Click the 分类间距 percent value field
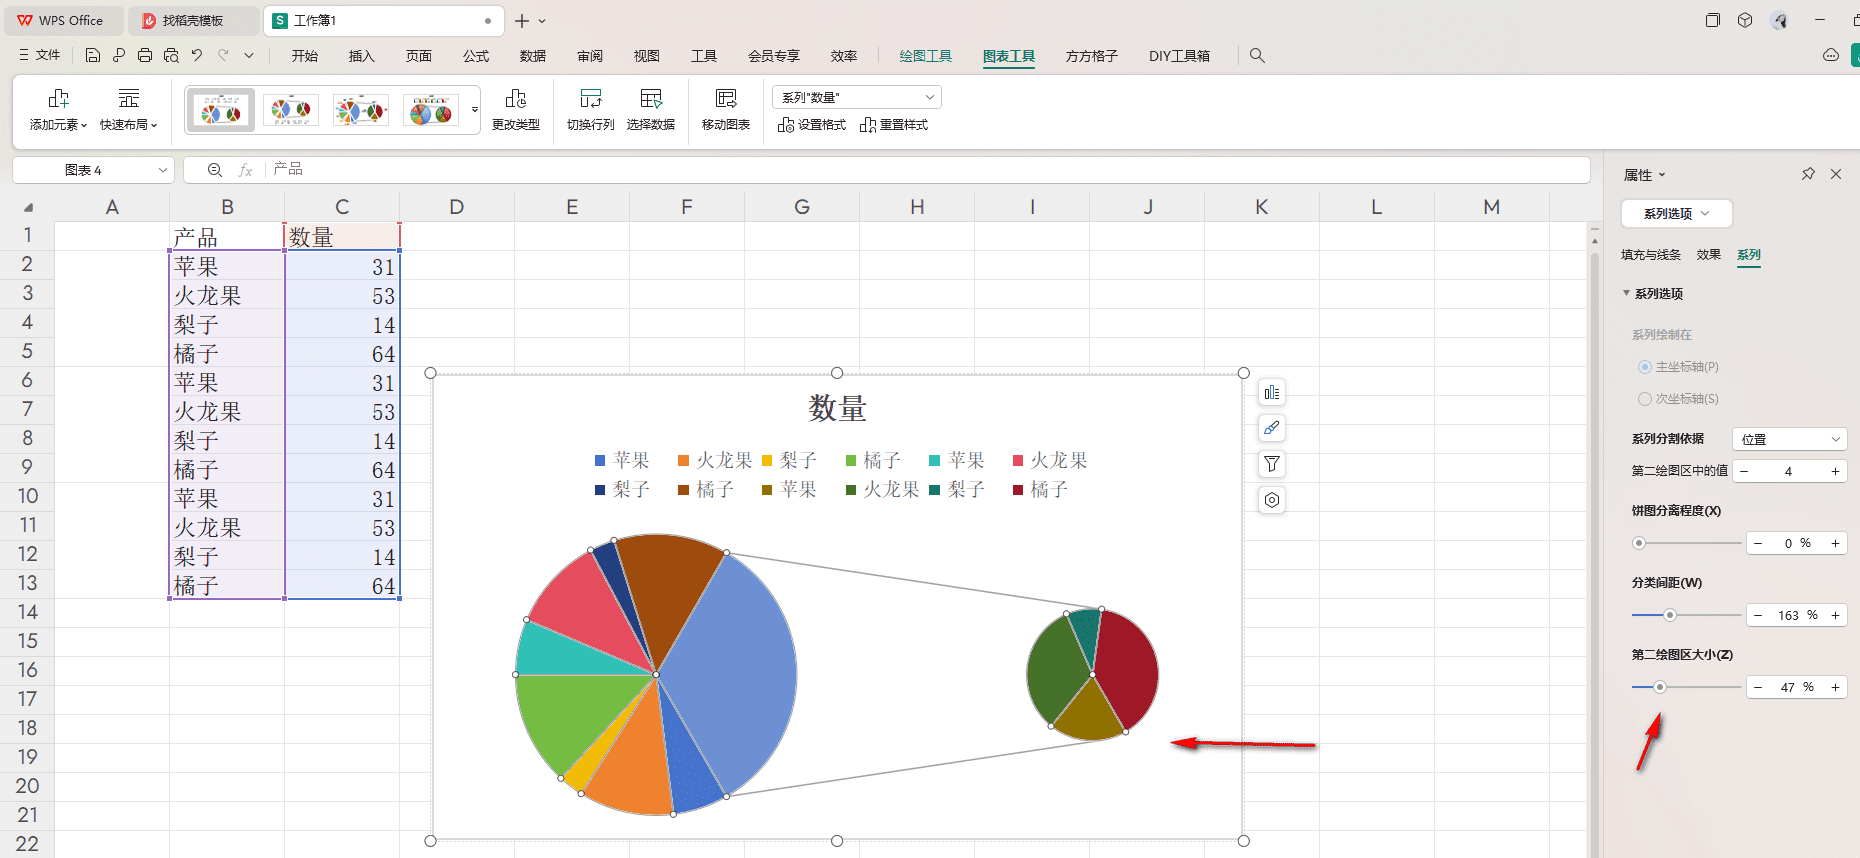The image size is (1860, 858). pyautogui.click(x=1797, y=615)
